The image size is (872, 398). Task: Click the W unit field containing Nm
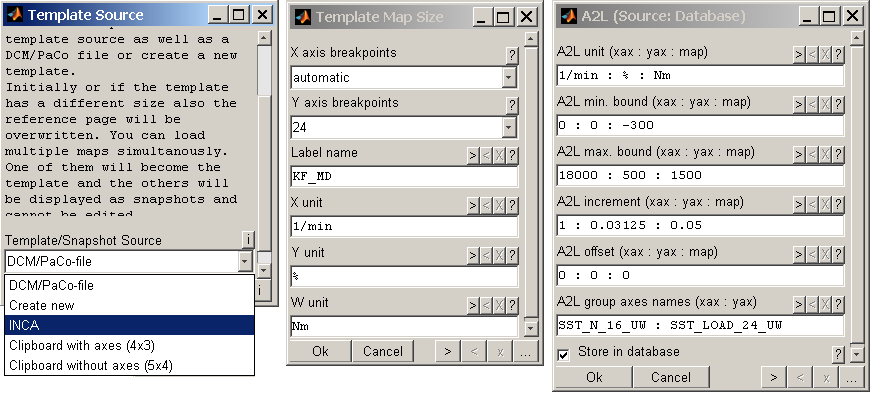(404, 326)
